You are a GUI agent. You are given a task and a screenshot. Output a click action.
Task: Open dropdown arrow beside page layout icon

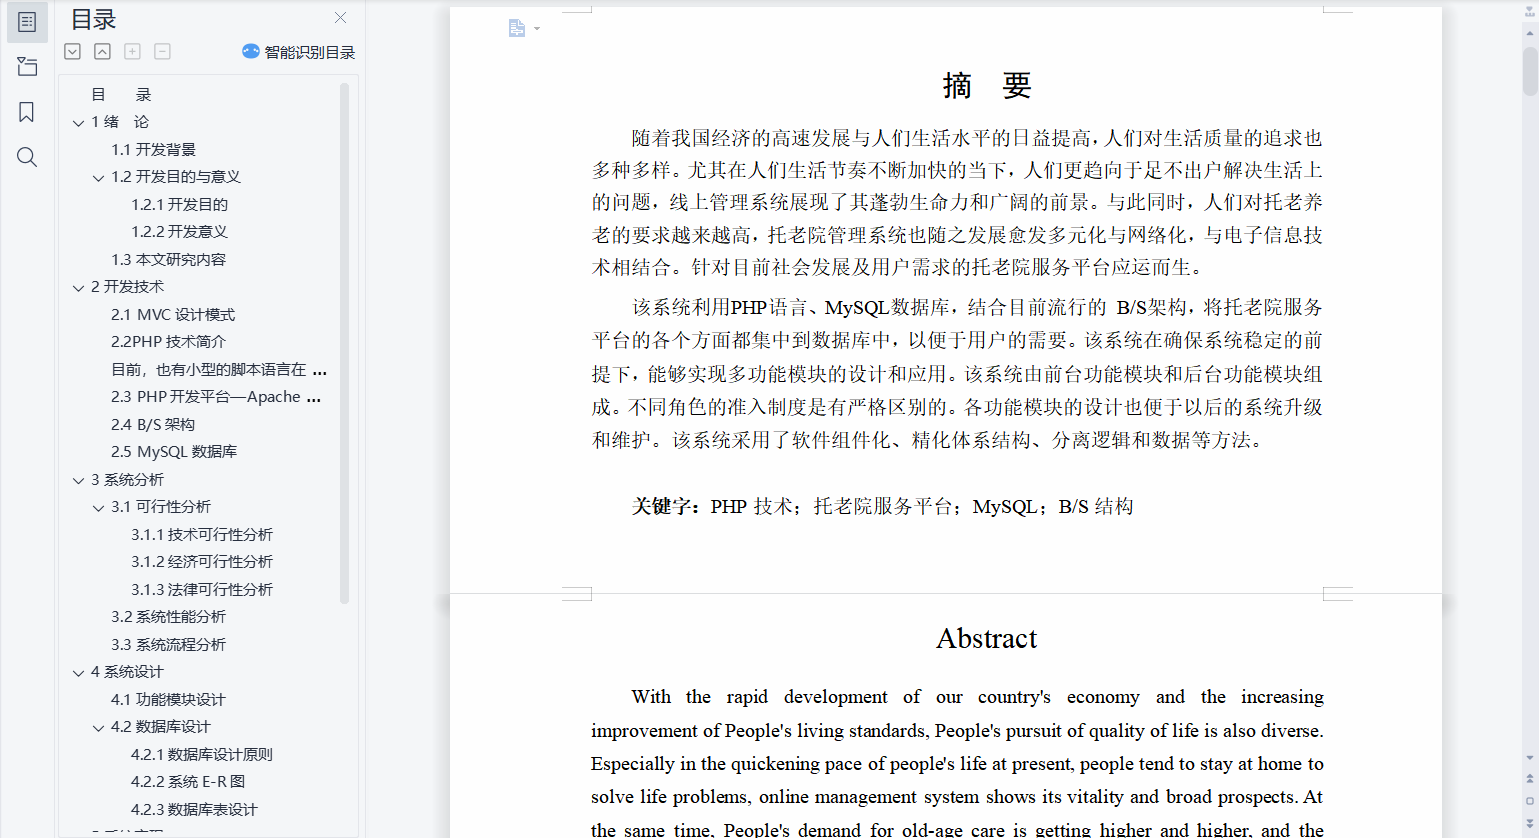537,28
